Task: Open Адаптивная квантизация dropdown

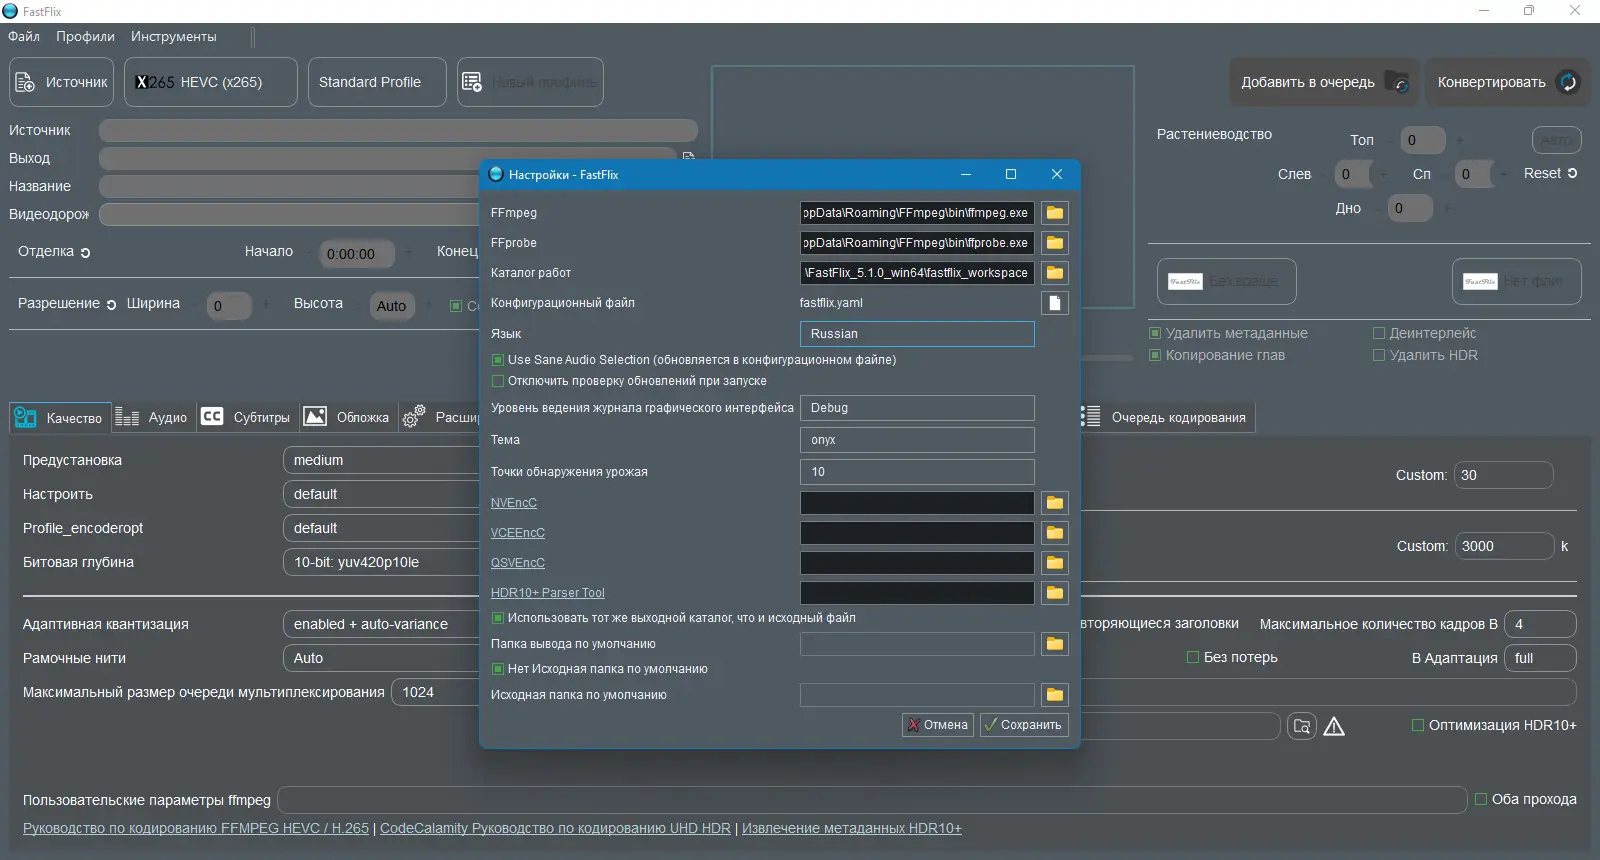Action: (381, 624)
